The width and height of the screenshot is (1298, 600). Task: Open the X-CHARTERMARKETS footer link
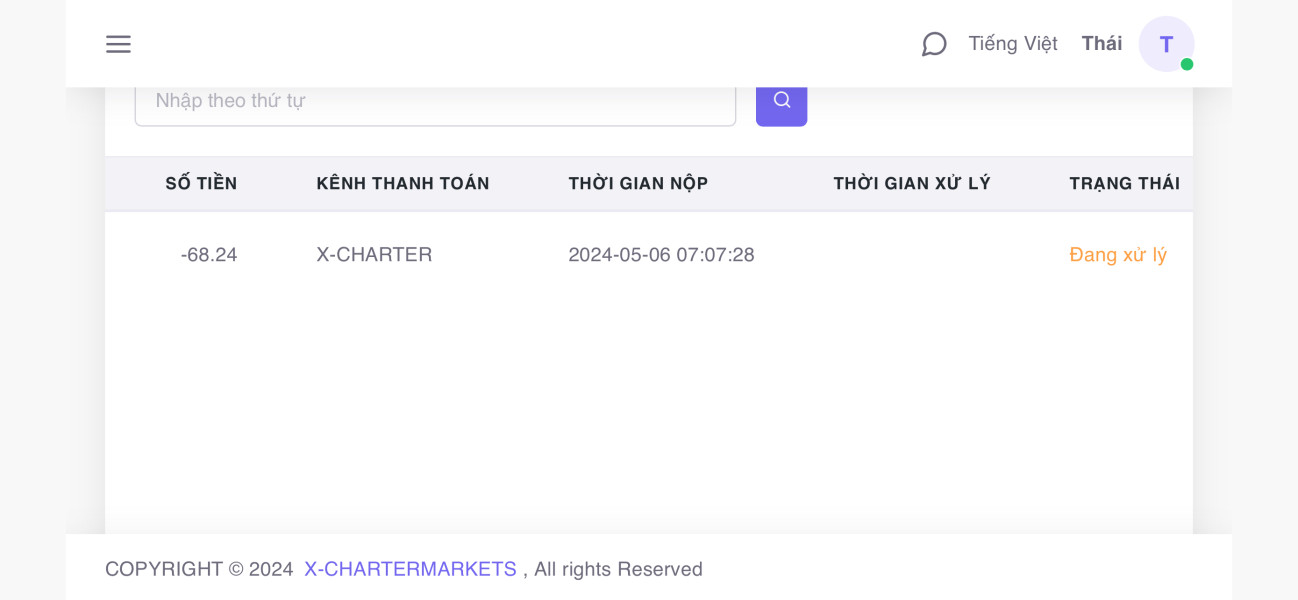pos(410,569)
